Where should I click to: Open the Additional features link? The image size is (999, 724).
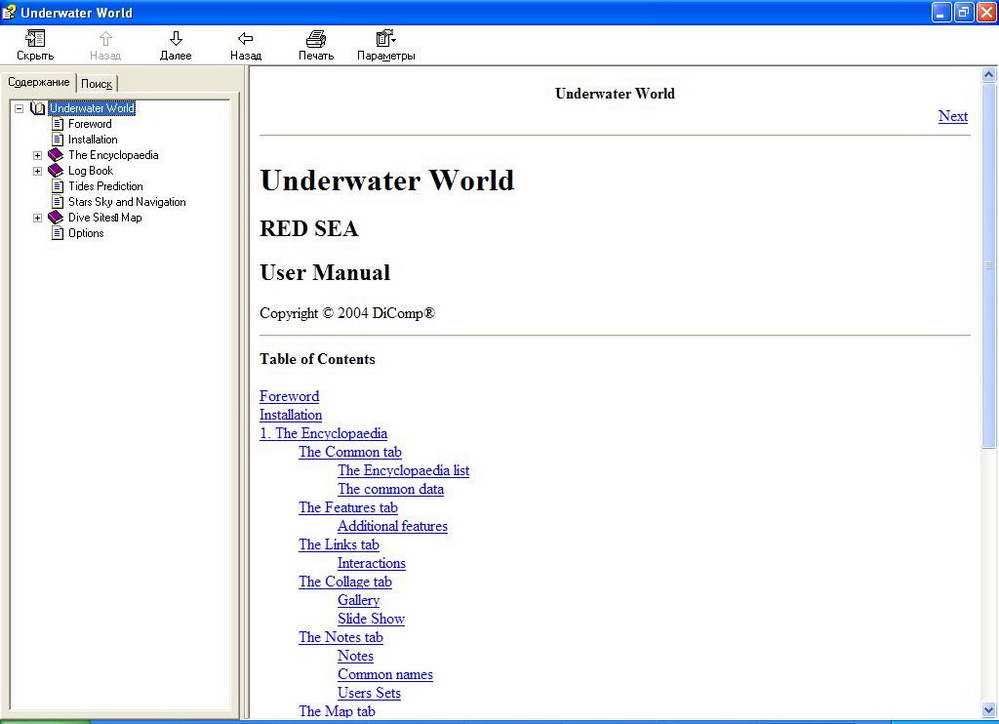(392, 526)
